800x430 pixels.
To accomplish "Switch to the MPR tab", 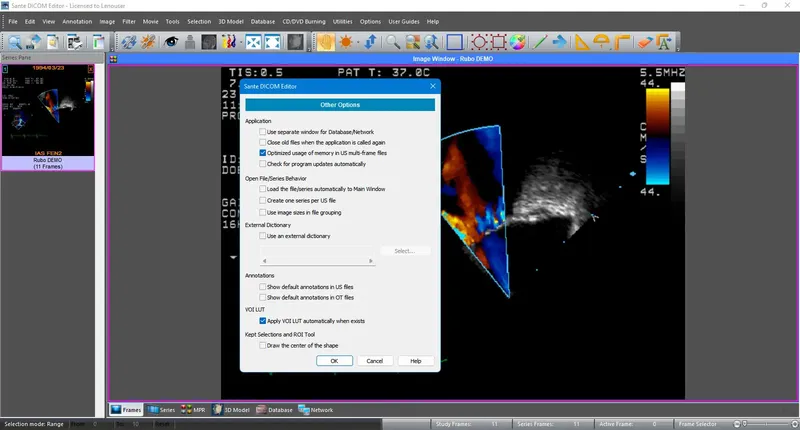I will [193, 410].
